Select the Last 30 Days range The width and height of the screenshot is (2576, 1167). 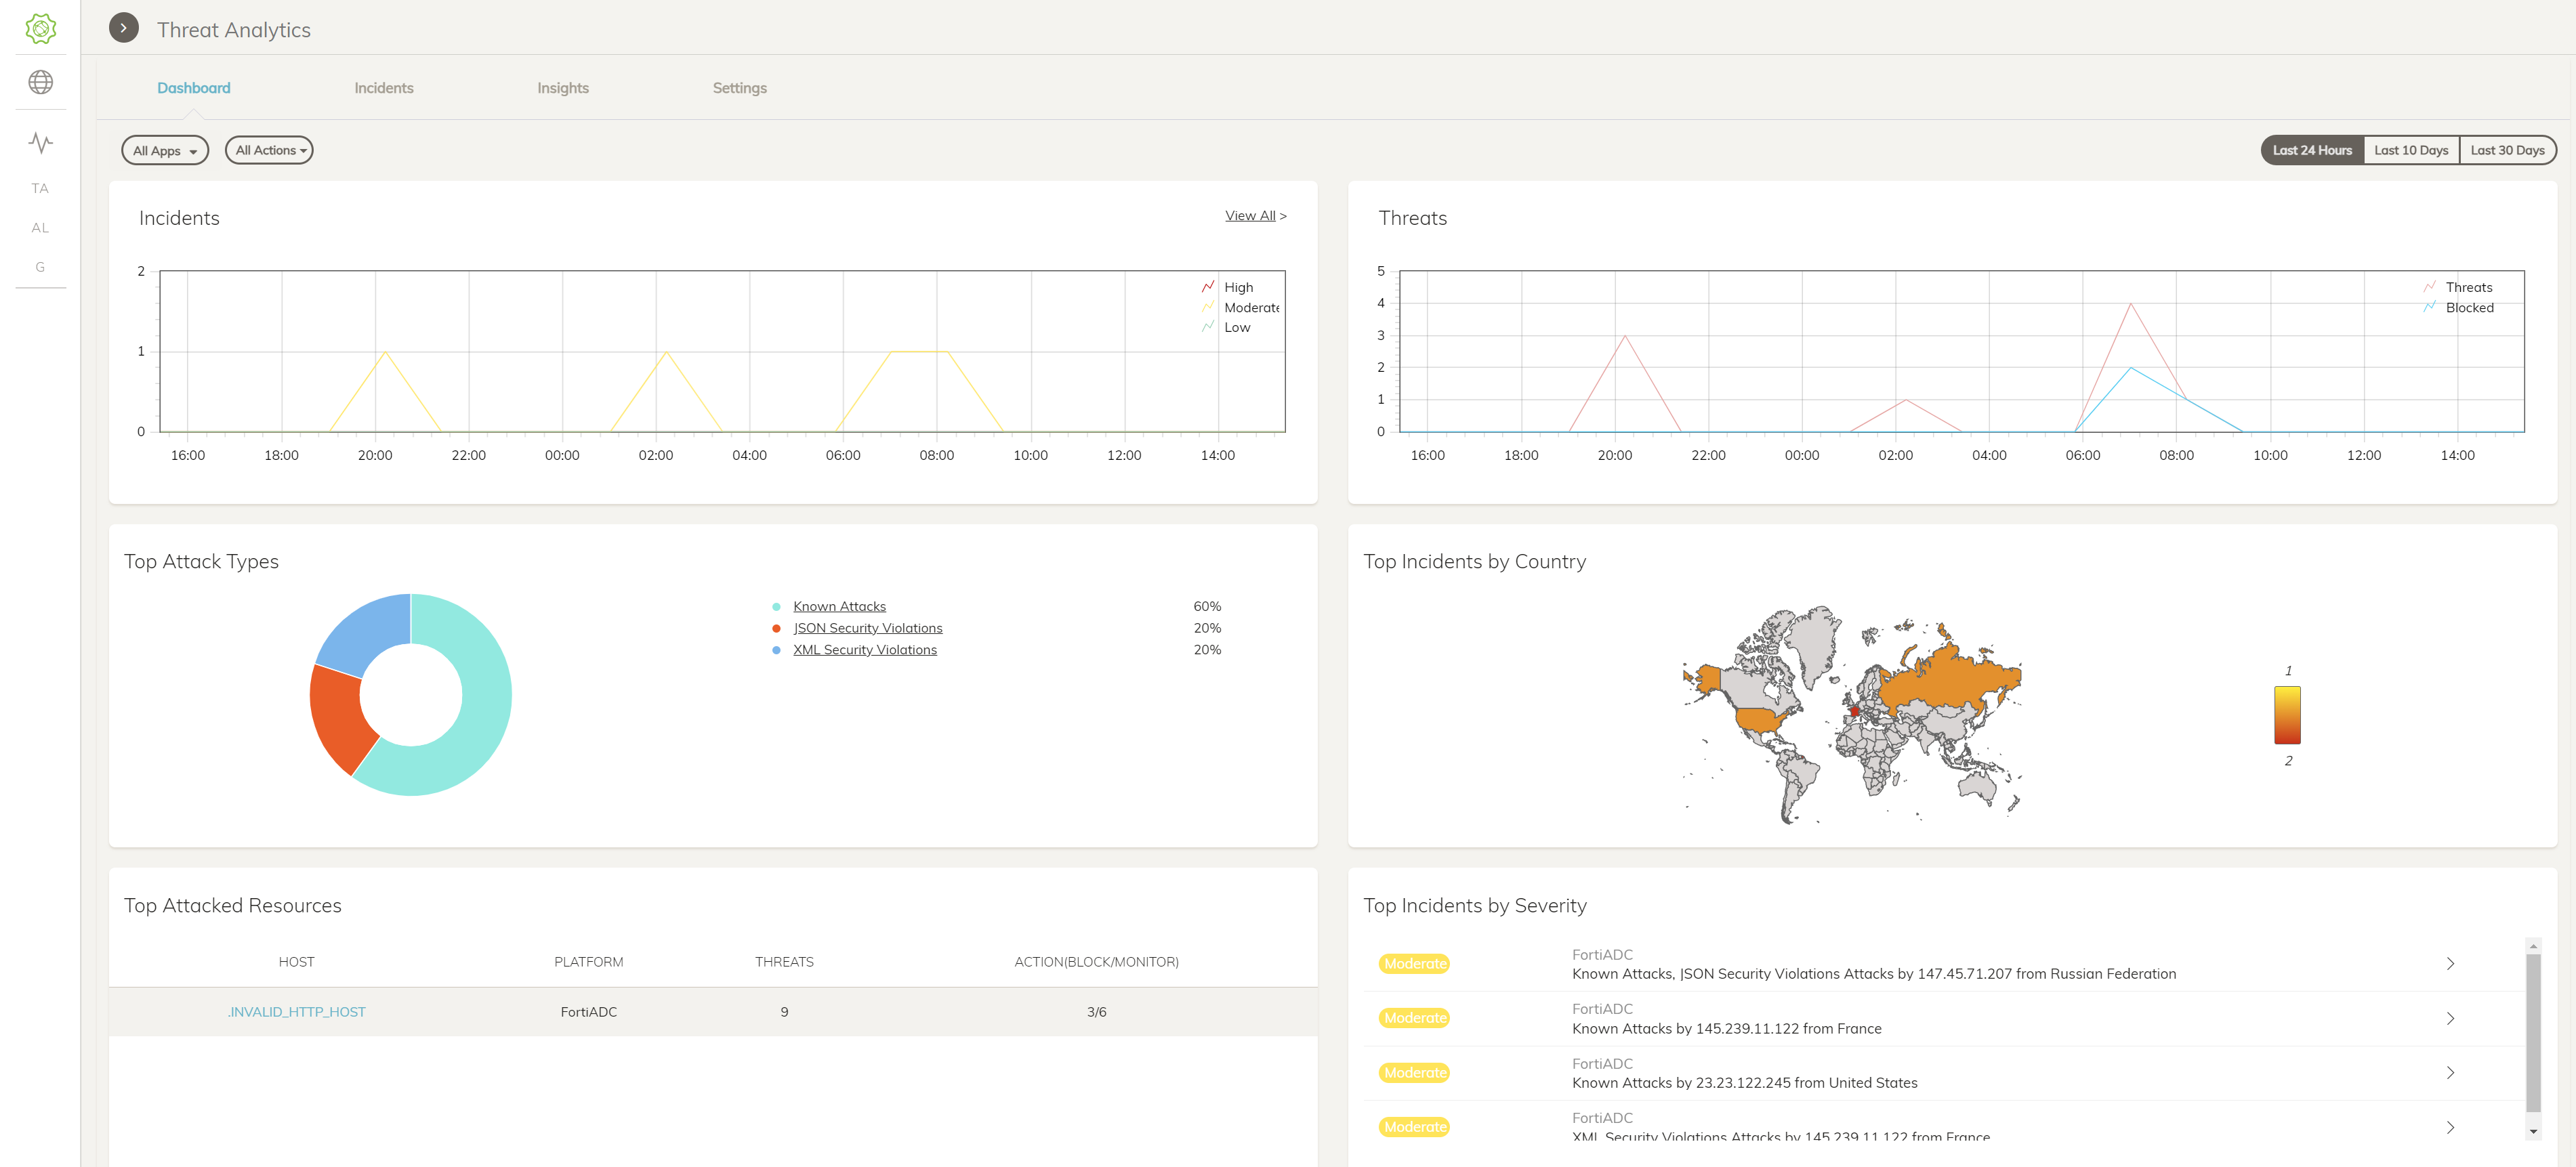(2507, 150)
